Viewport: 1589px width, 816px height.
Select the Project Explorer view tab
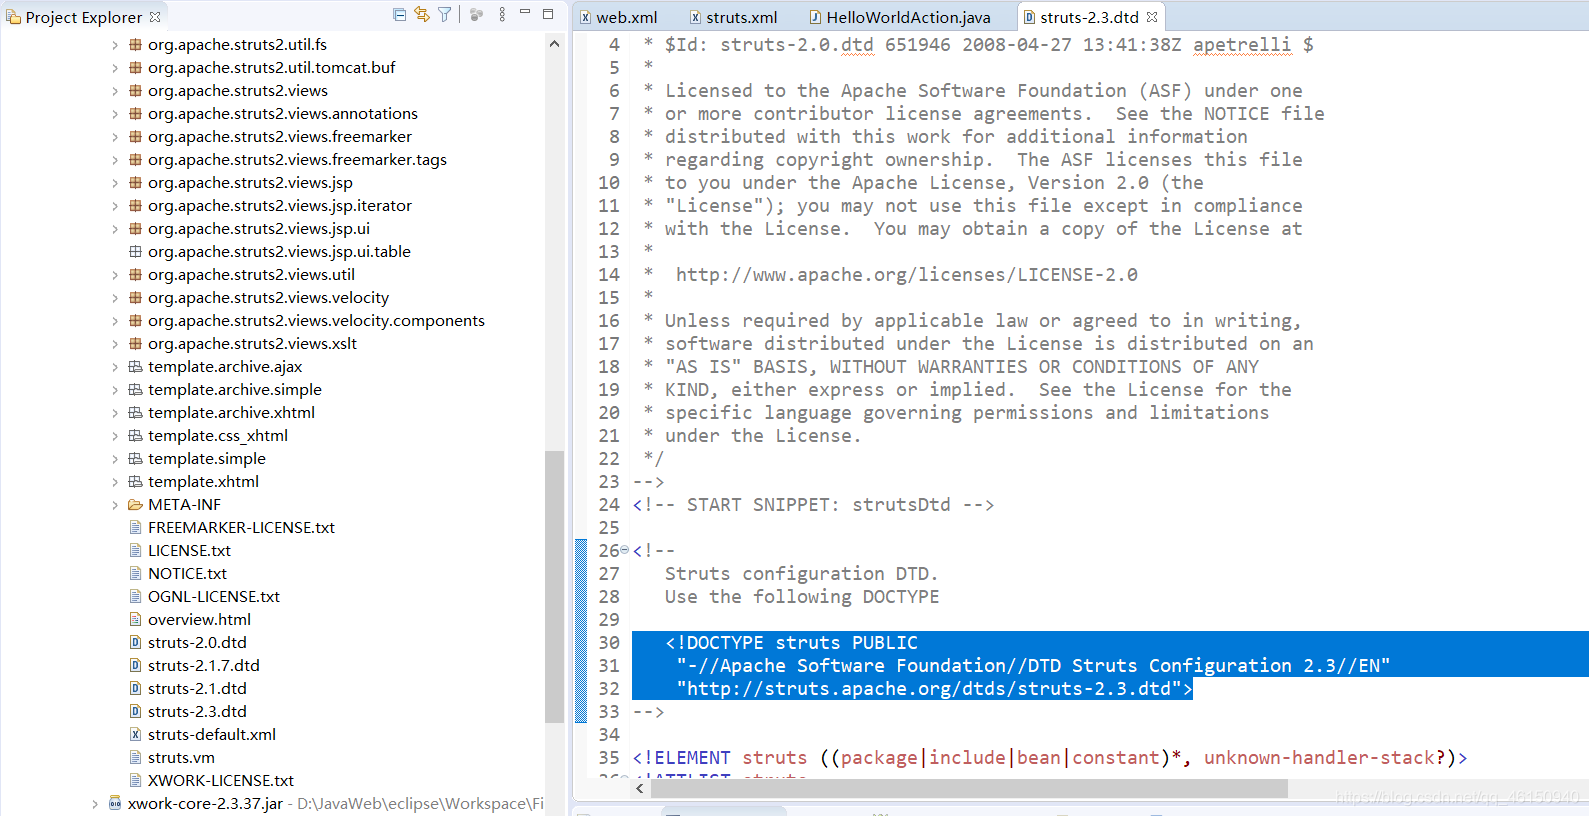coord(84,17)
